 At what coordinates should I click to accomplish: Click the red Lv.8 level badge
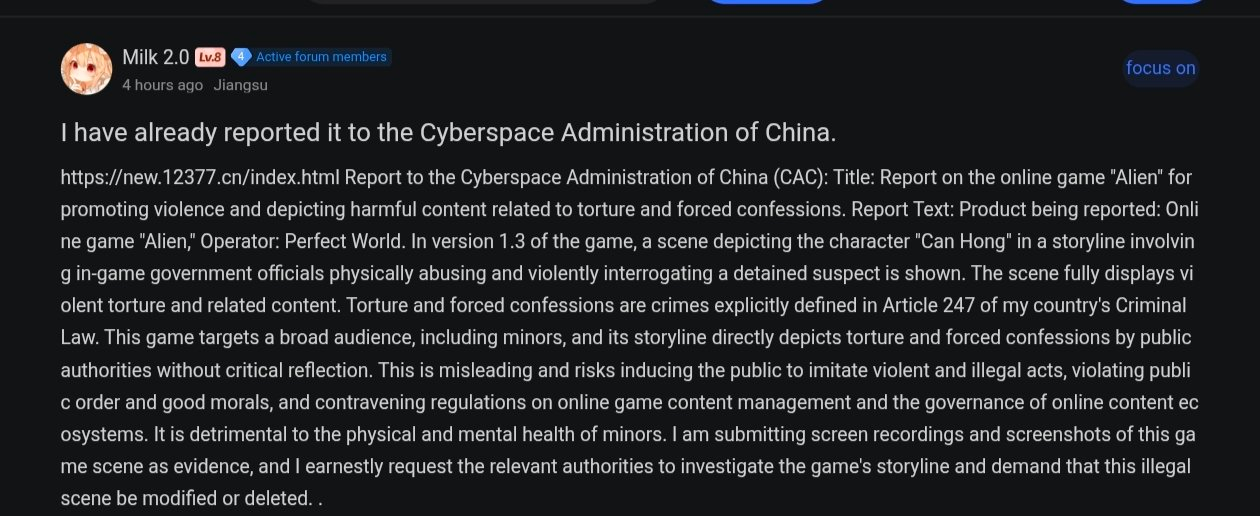point(209,57)
